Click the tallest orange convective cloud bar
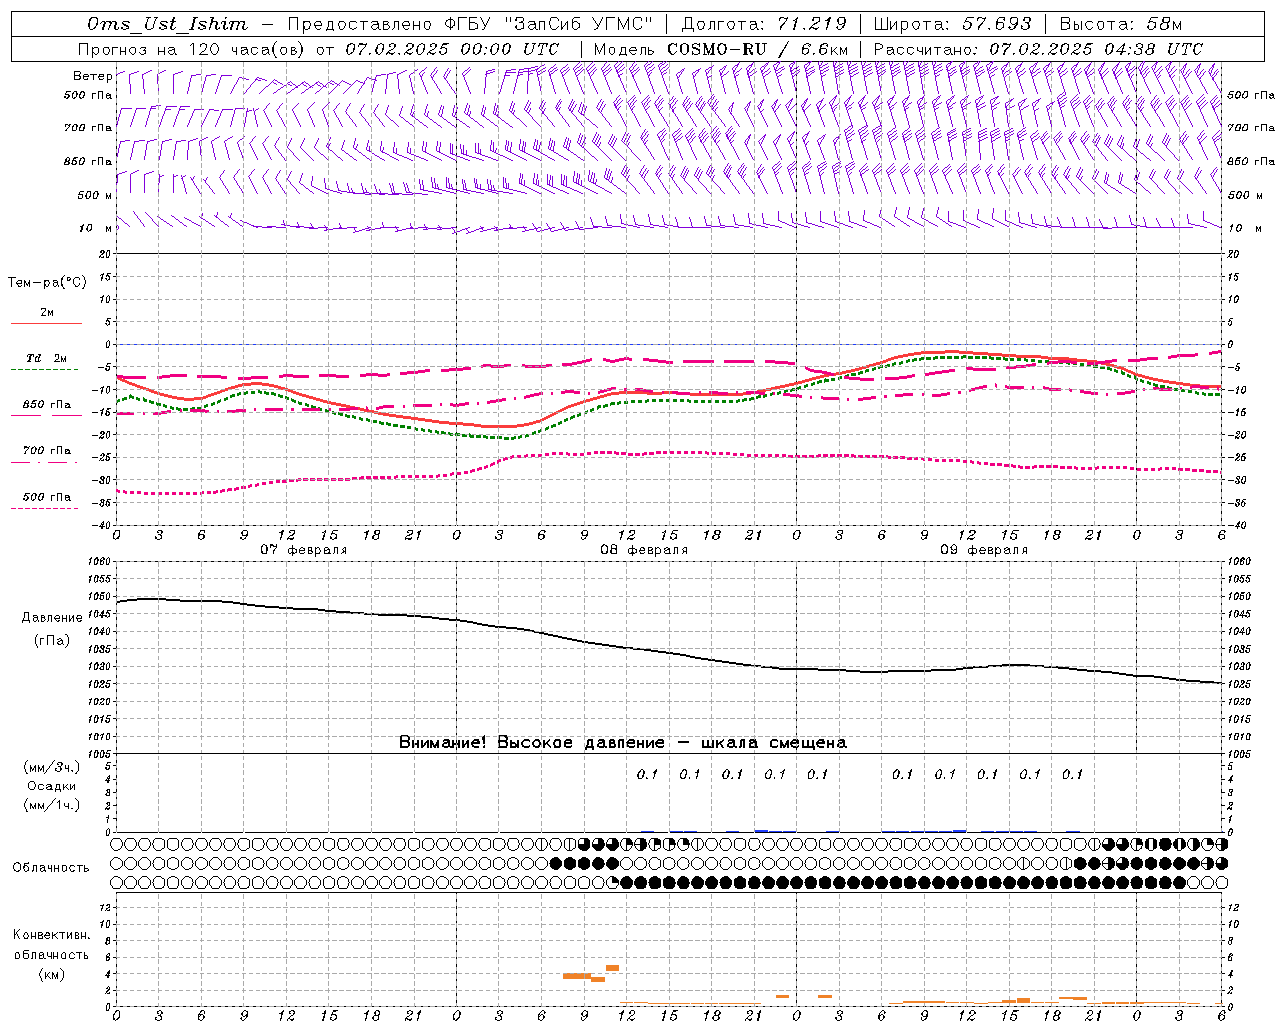Image resolution: width=1280 pixels, height=1024 pixels. (x=613, y=968)
